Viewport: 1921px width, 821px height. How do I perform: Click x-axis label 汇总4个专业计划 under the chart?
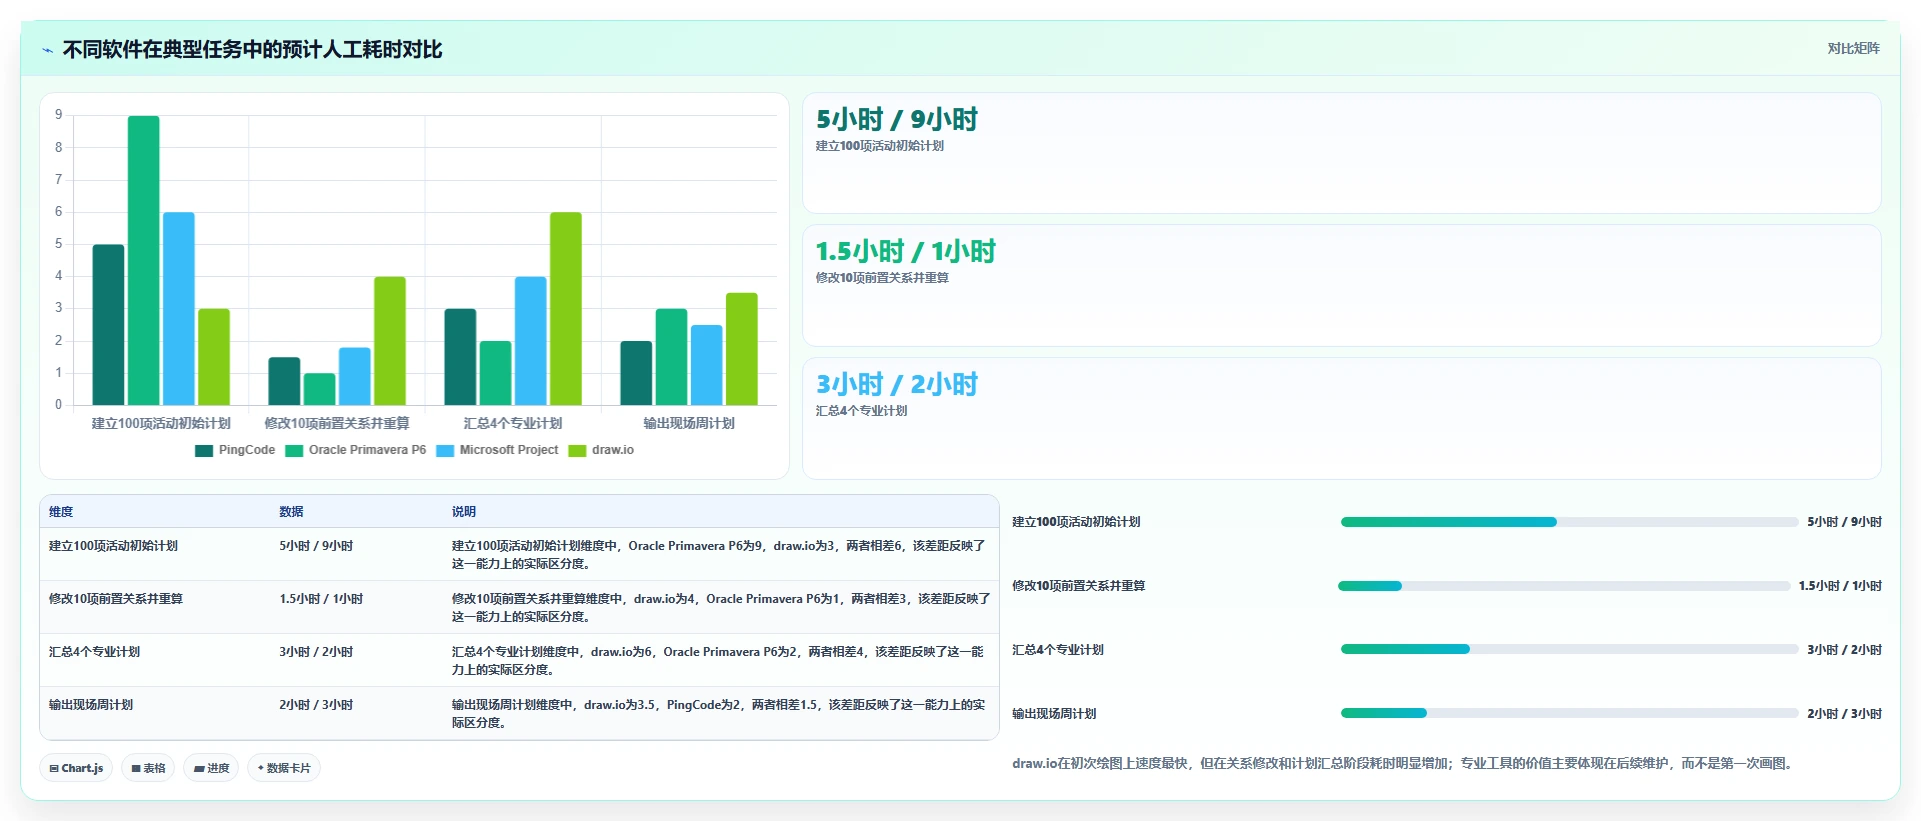pos(513,424)
